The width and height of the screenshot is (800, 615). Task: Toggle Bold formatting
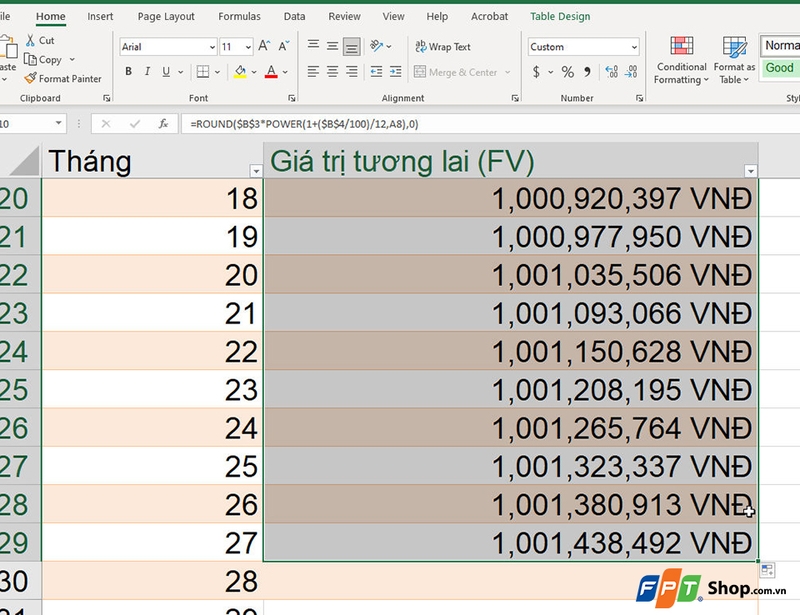pyautogui.click(x=128, y=71)
